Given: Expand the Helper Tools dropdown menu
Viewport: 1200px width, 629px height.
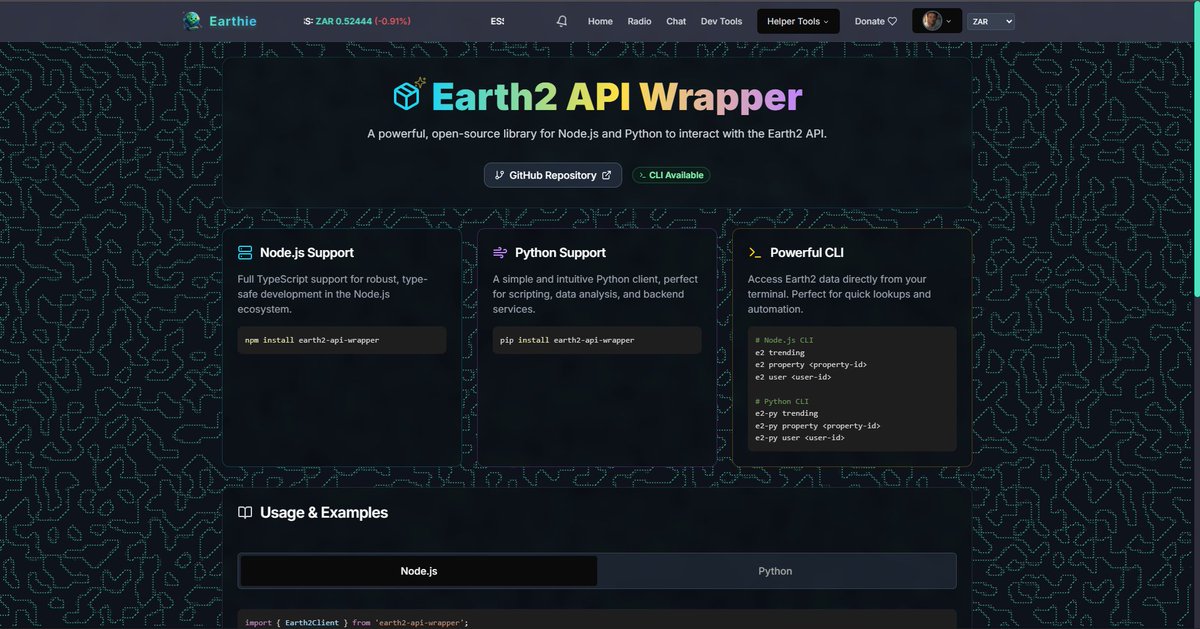Looking at the screenshot, I should coord(798,21).
